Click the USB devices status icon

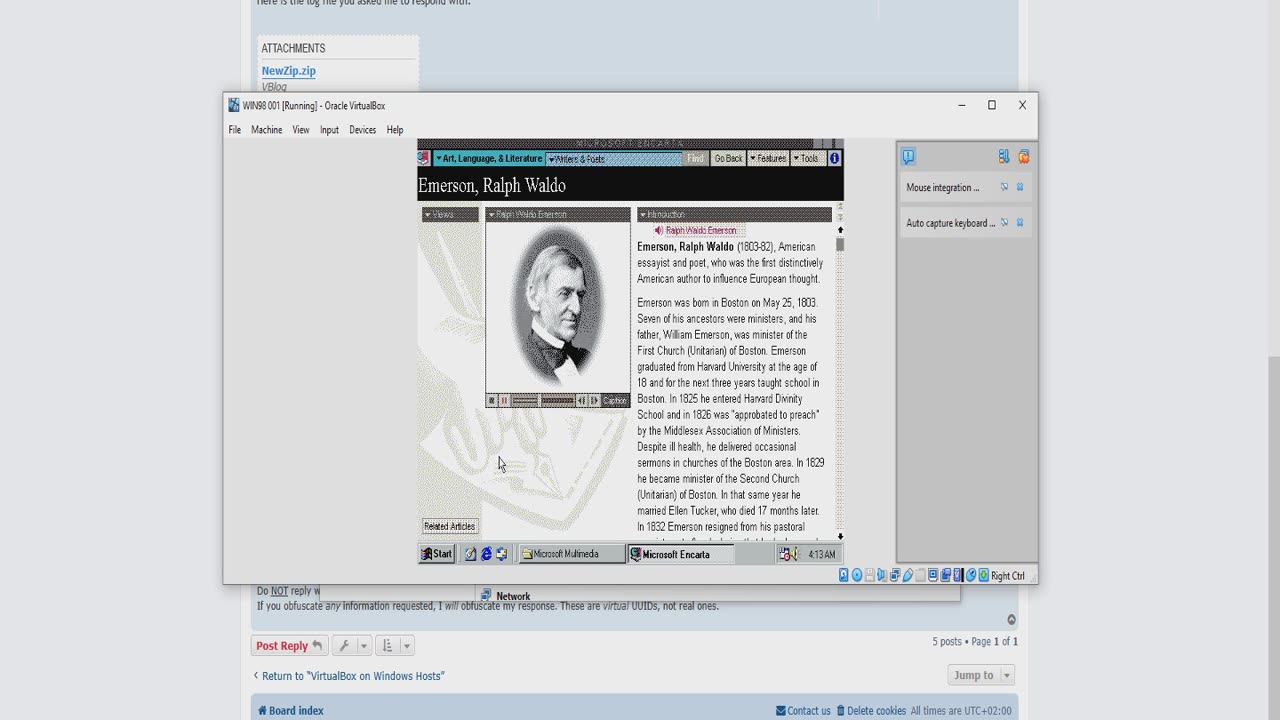[x=908, y=575]
